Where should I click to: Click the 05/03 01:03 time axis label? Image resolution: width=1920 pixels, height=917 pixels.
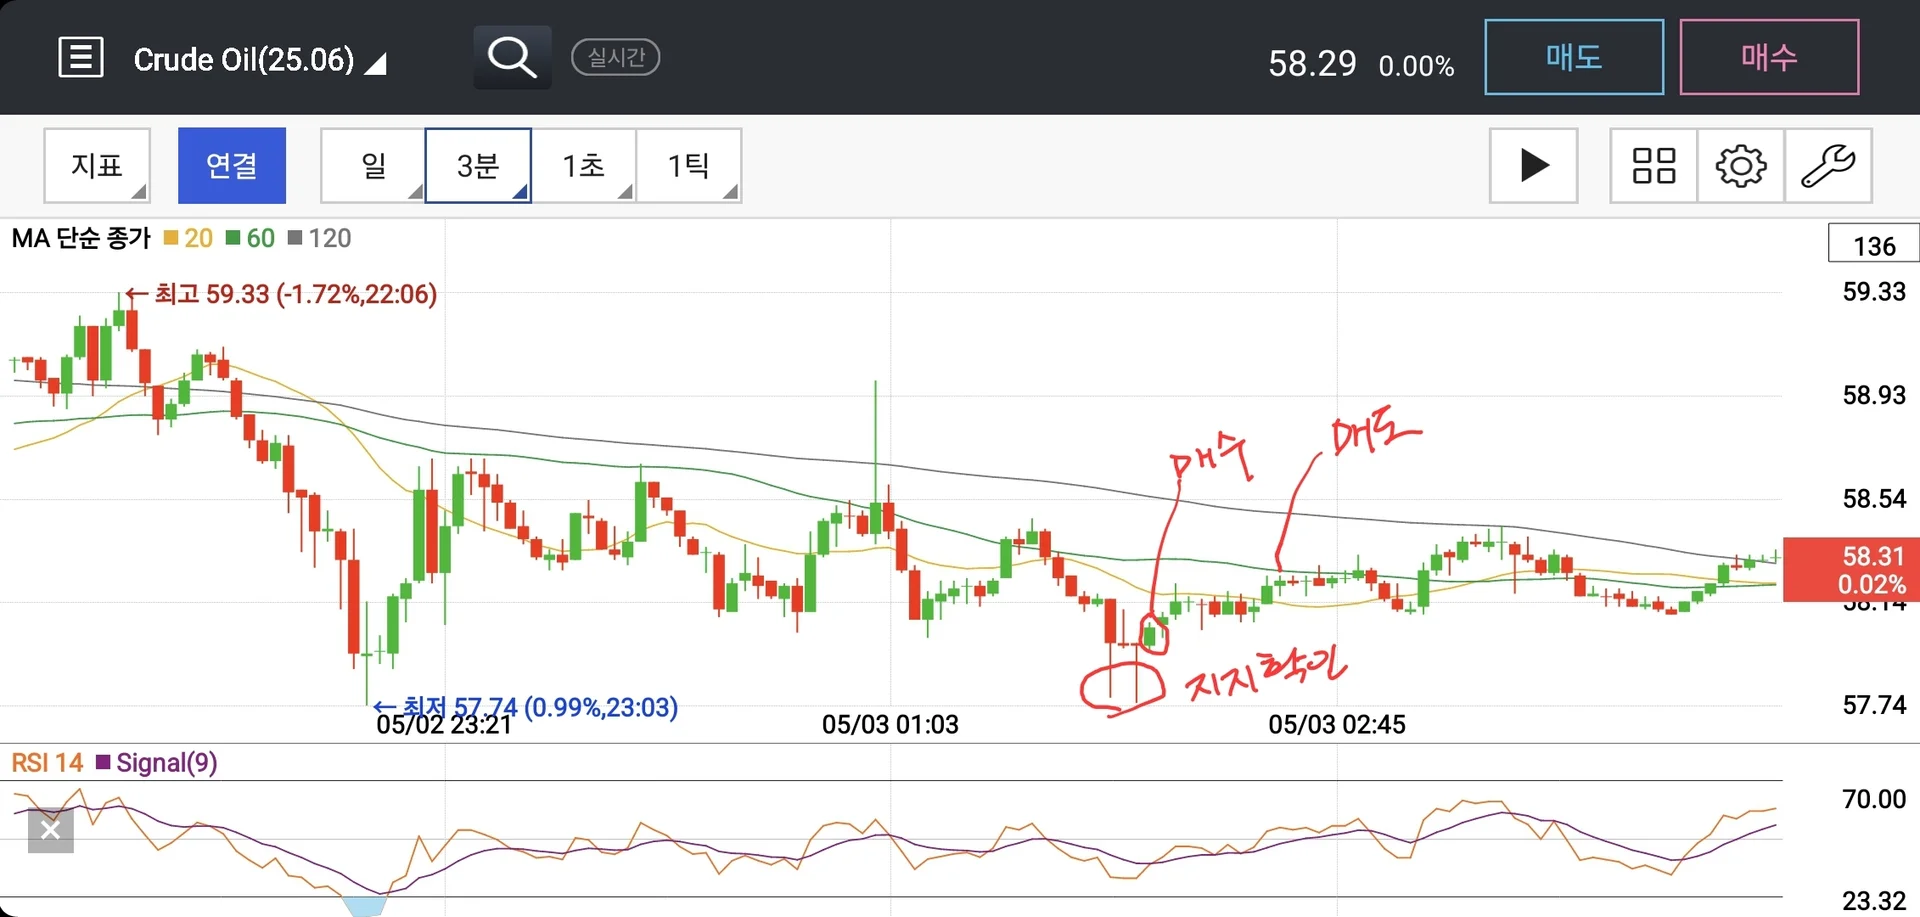tap(890, 724)
